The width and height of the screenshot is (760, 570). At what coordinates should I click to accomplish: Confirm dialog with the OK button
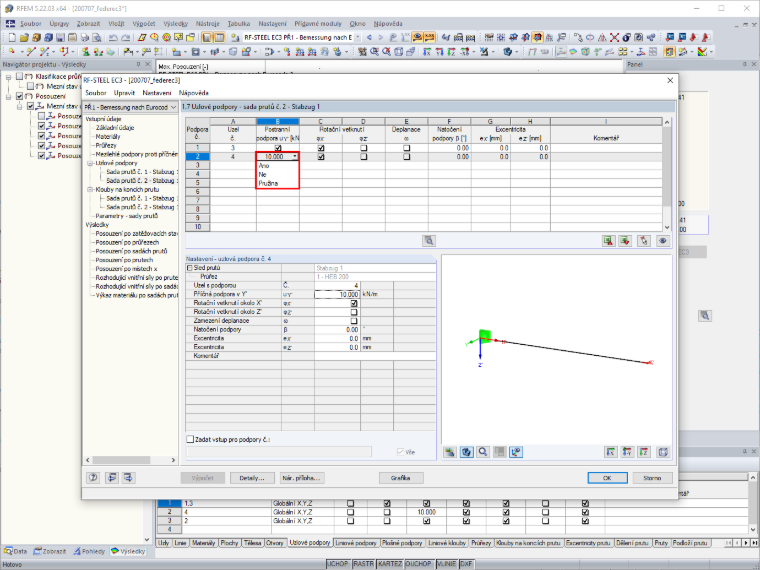(x=607, y=478)
